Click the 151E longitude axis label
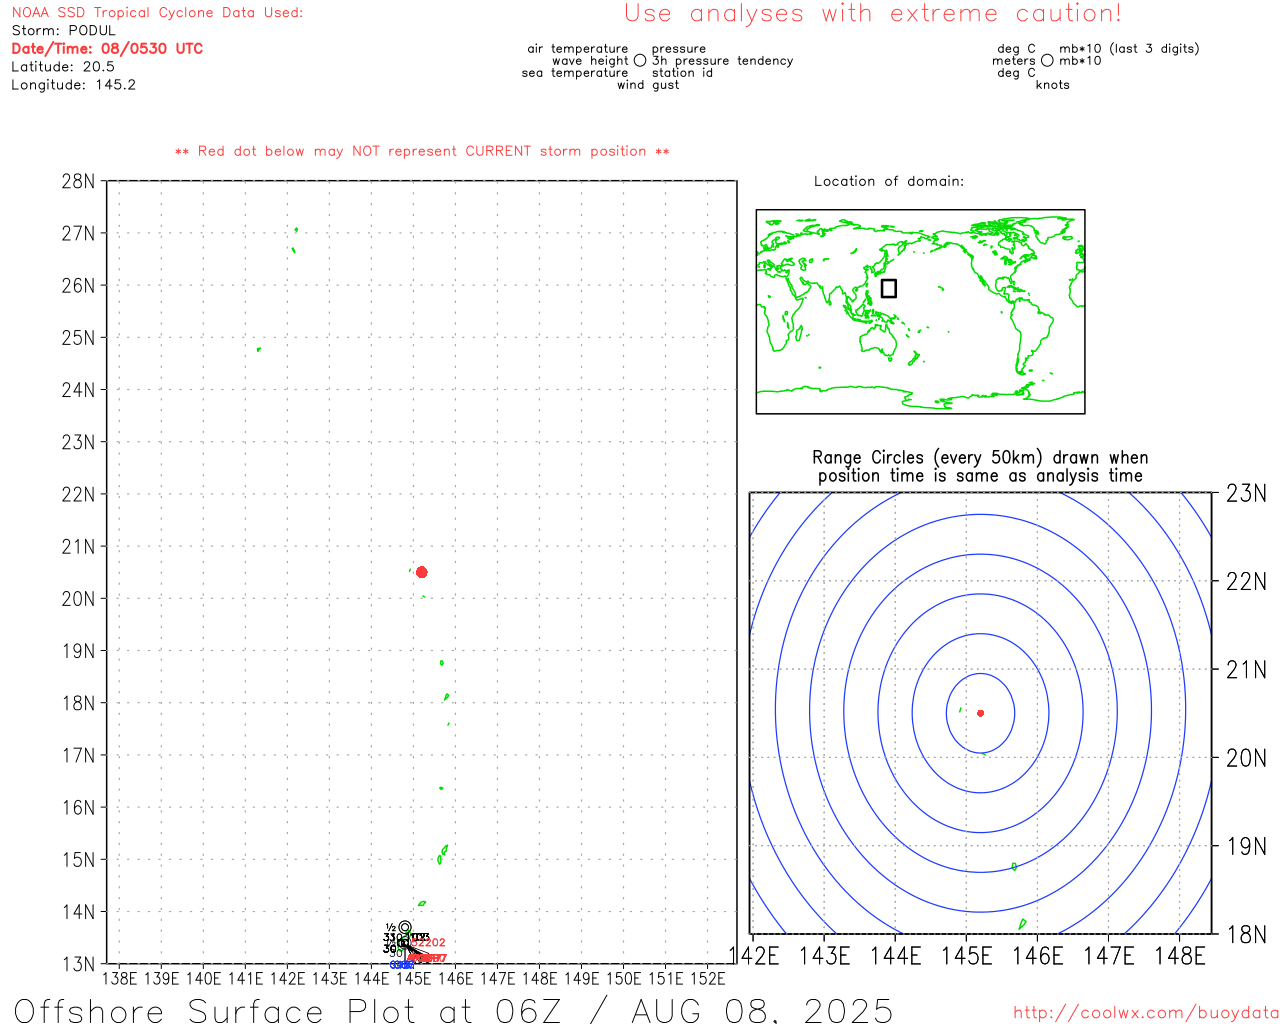This screenshot has width=1280, height=1024. (666, 978)
